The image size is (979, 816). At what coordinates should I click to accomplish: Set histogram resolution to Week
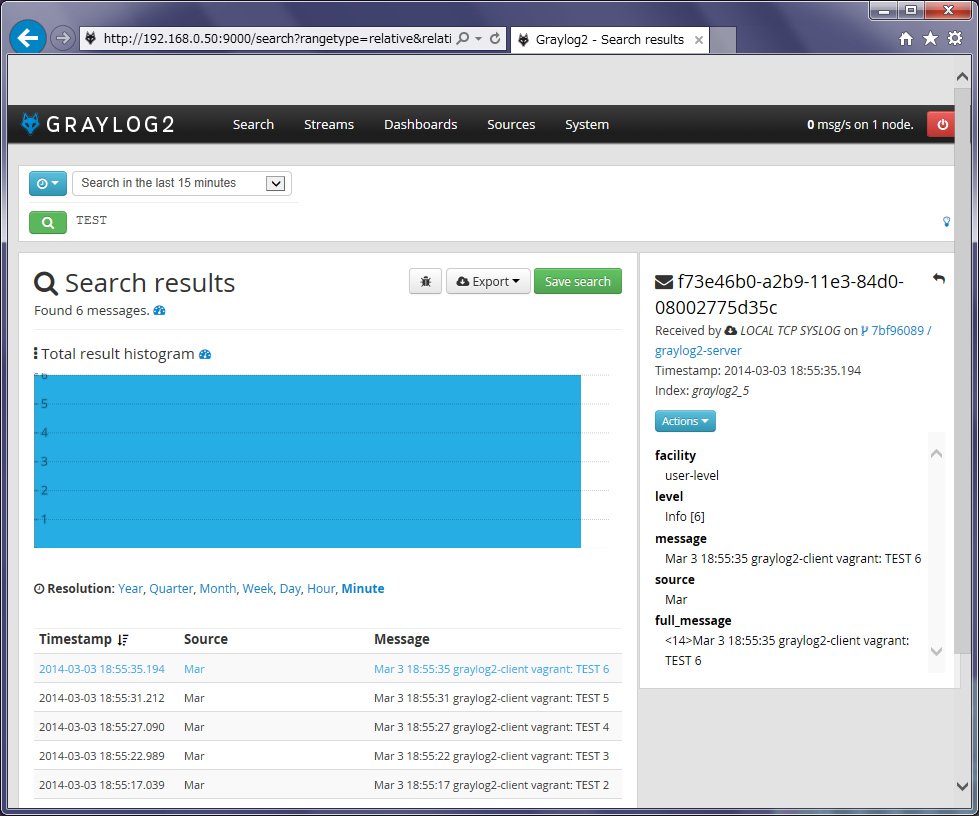click(258, 589)
